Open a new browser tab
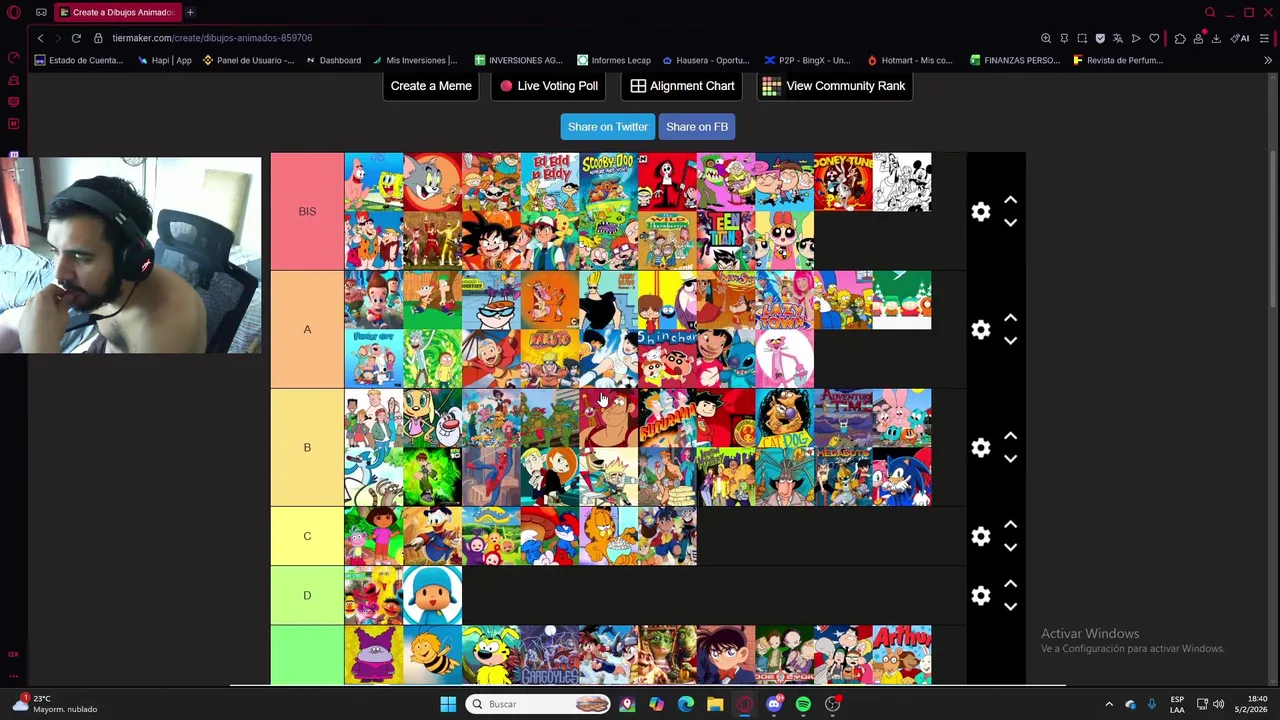 190,12
